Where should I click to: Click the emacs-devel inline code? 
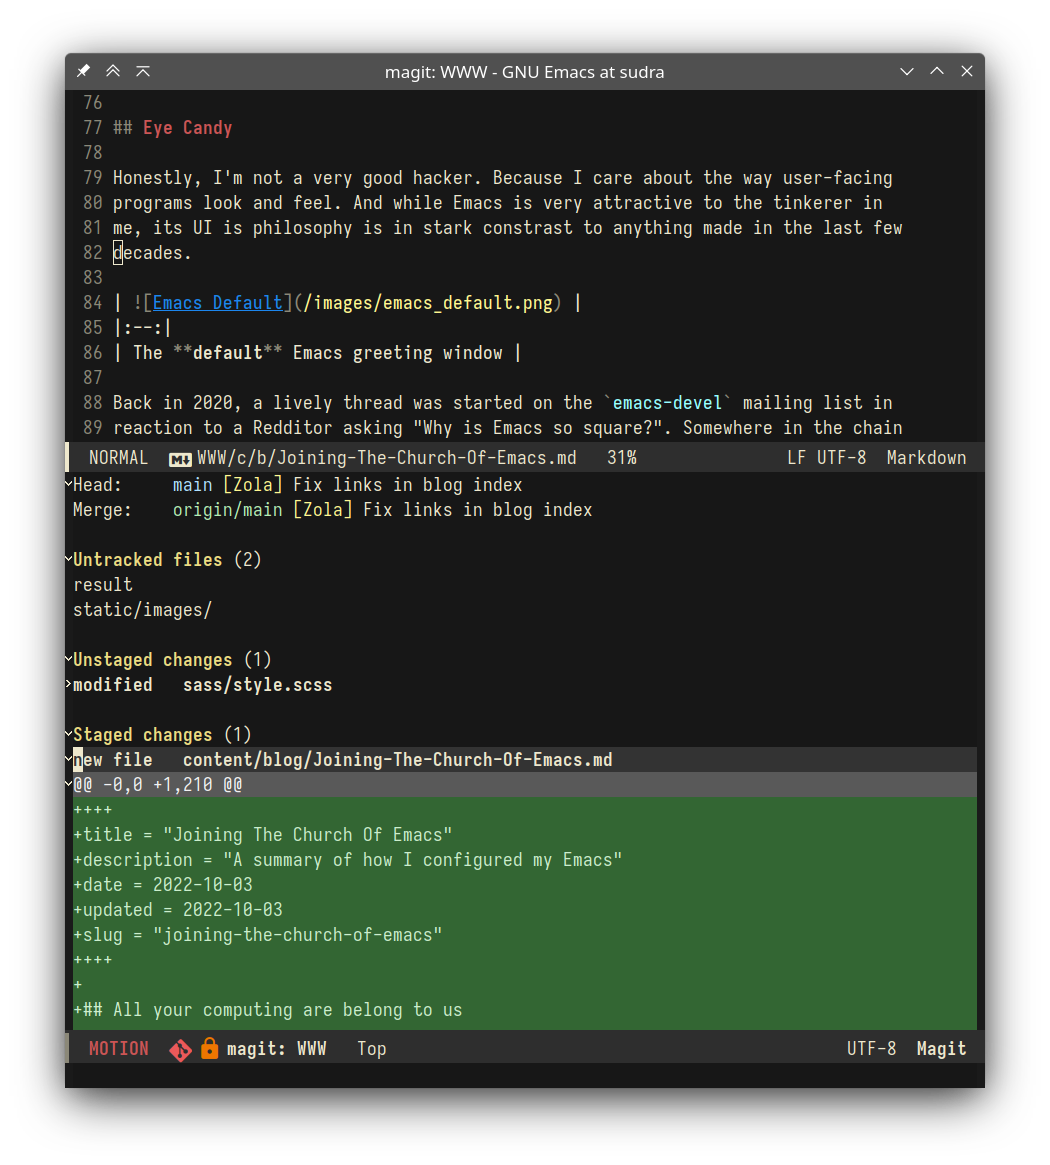[667, 403]
